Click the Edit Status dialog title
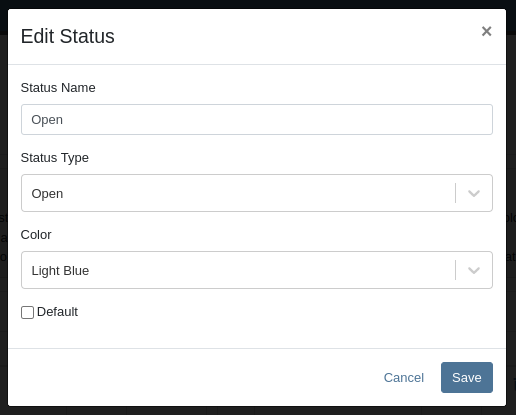The width and height of the screenshot is (516, 415). click(68, 36)
